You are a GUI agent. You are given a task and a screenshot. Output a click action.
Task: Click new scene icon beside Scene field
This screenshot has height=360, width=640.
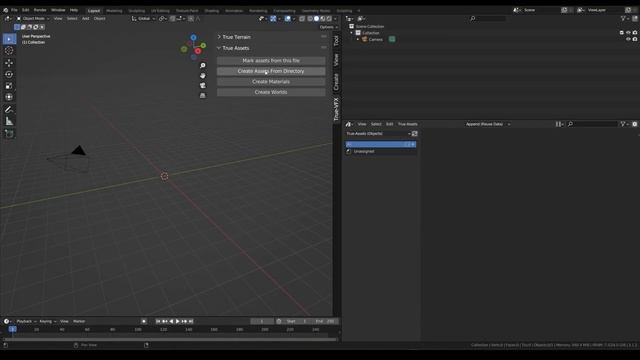(x=564, y=10)
